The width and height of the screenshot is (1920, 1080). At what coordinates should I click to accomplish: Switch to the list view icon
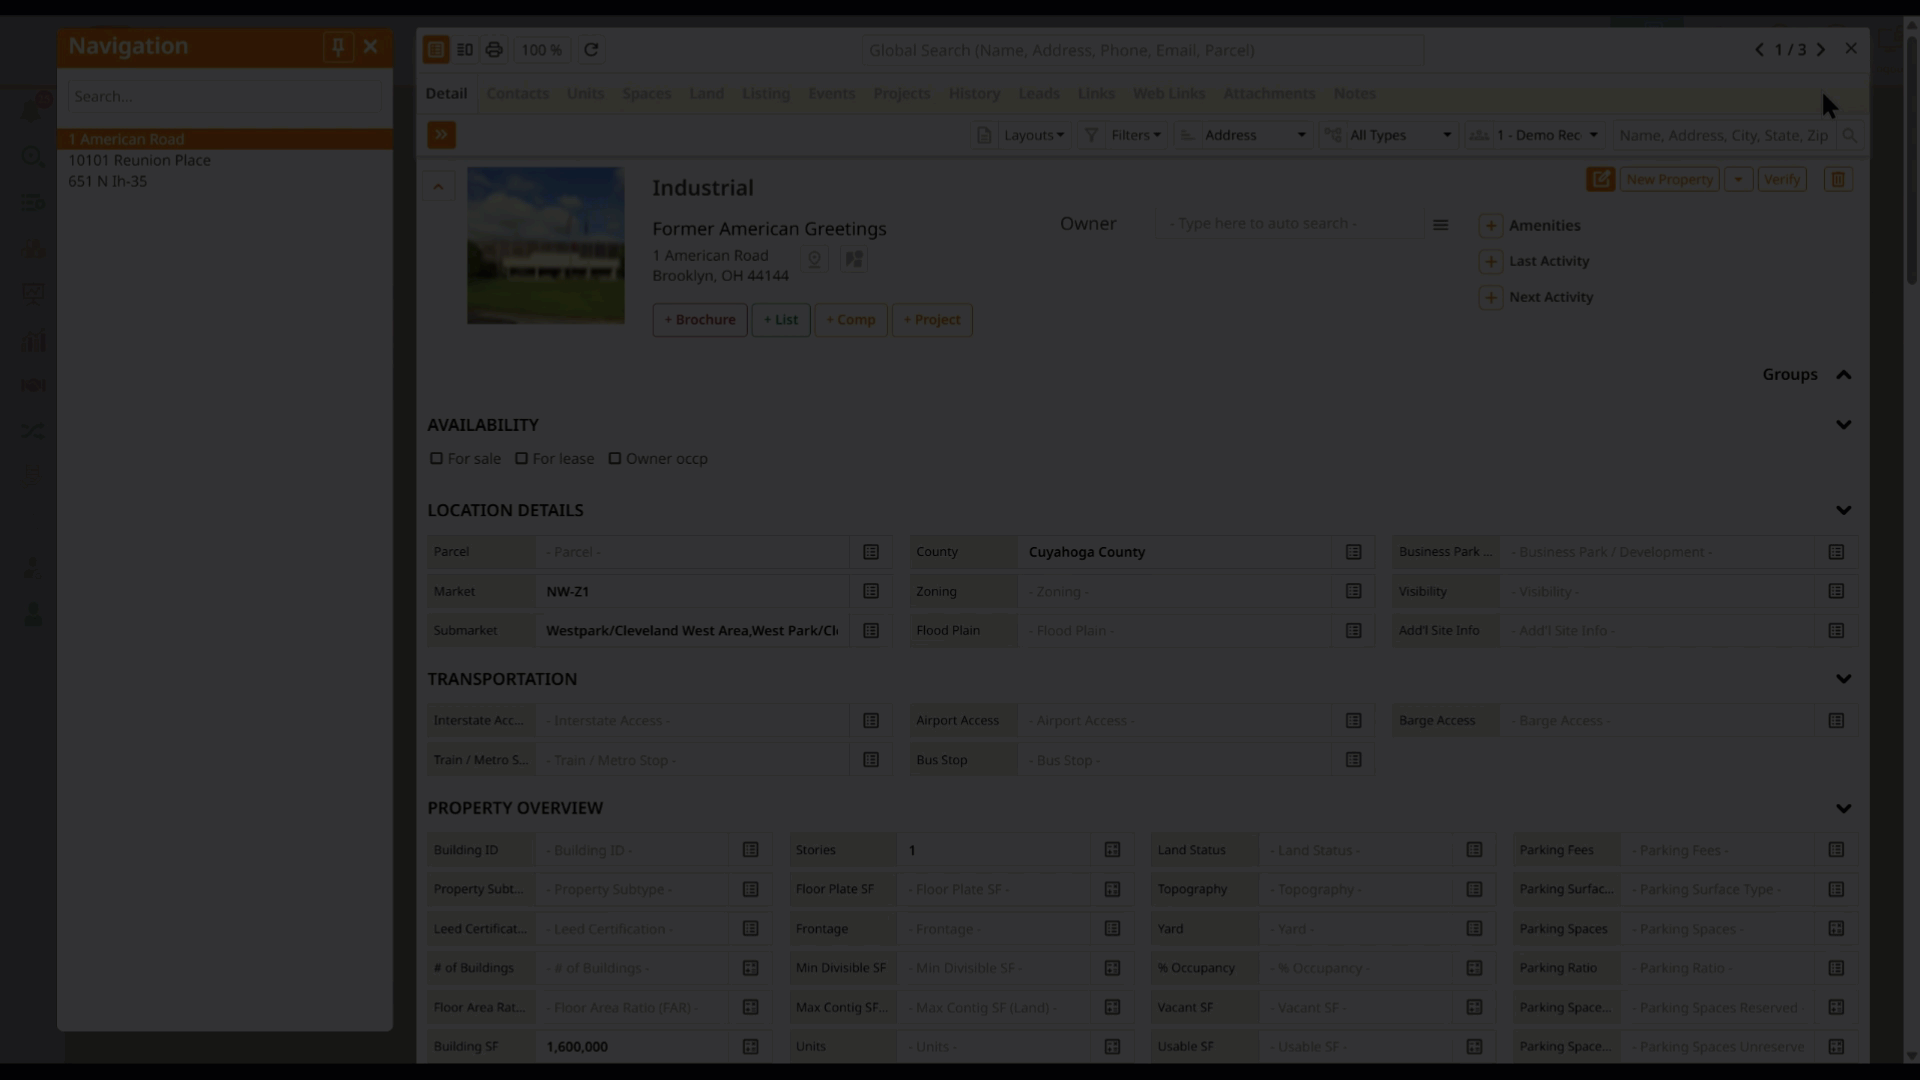pos(465,50)
